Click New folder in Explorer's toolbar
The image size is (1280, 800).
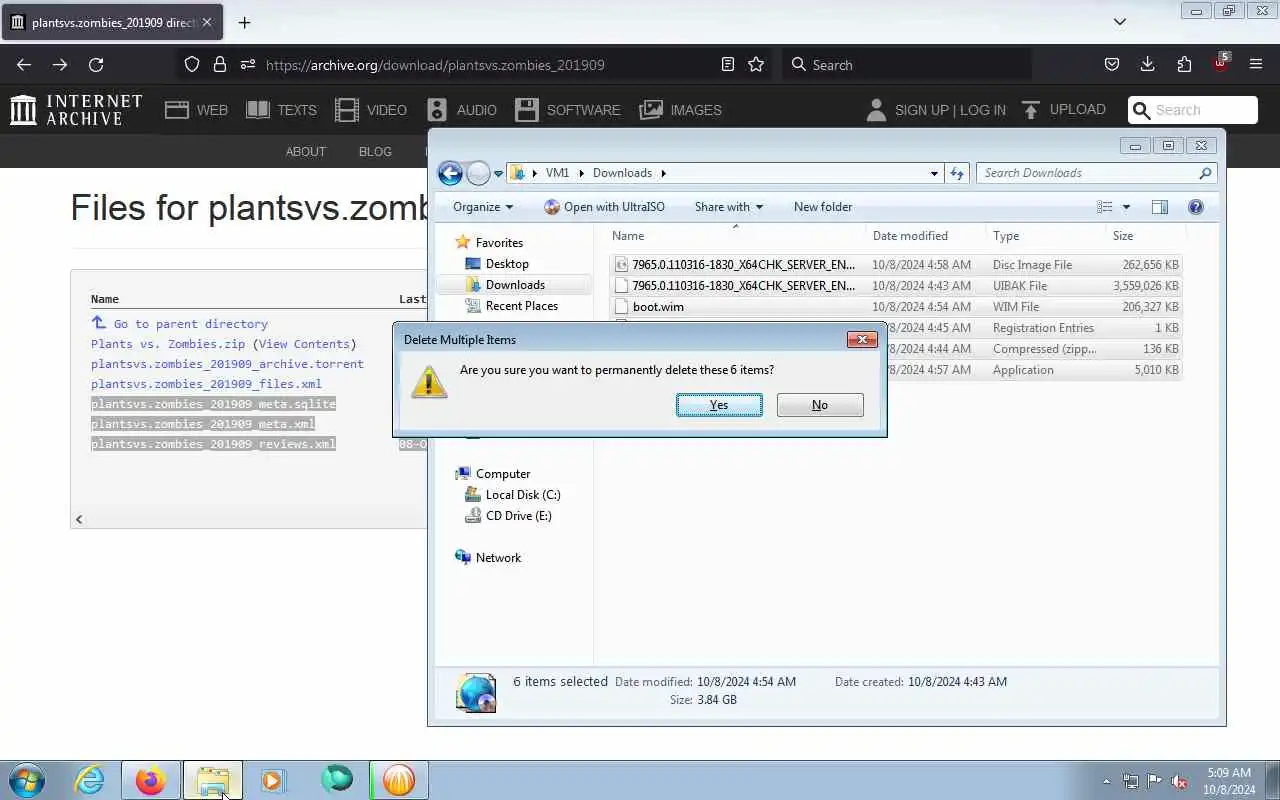823,207
